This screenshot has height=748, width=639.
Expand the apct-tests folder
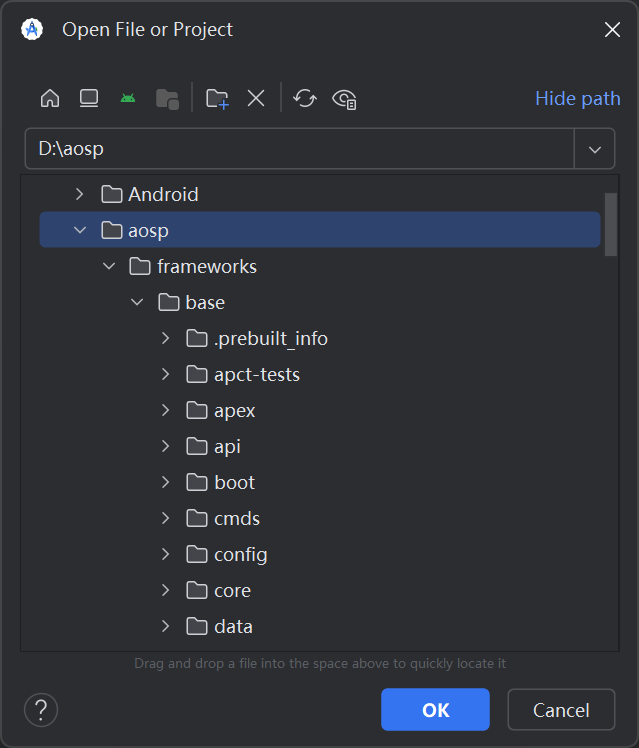[165, 374]
